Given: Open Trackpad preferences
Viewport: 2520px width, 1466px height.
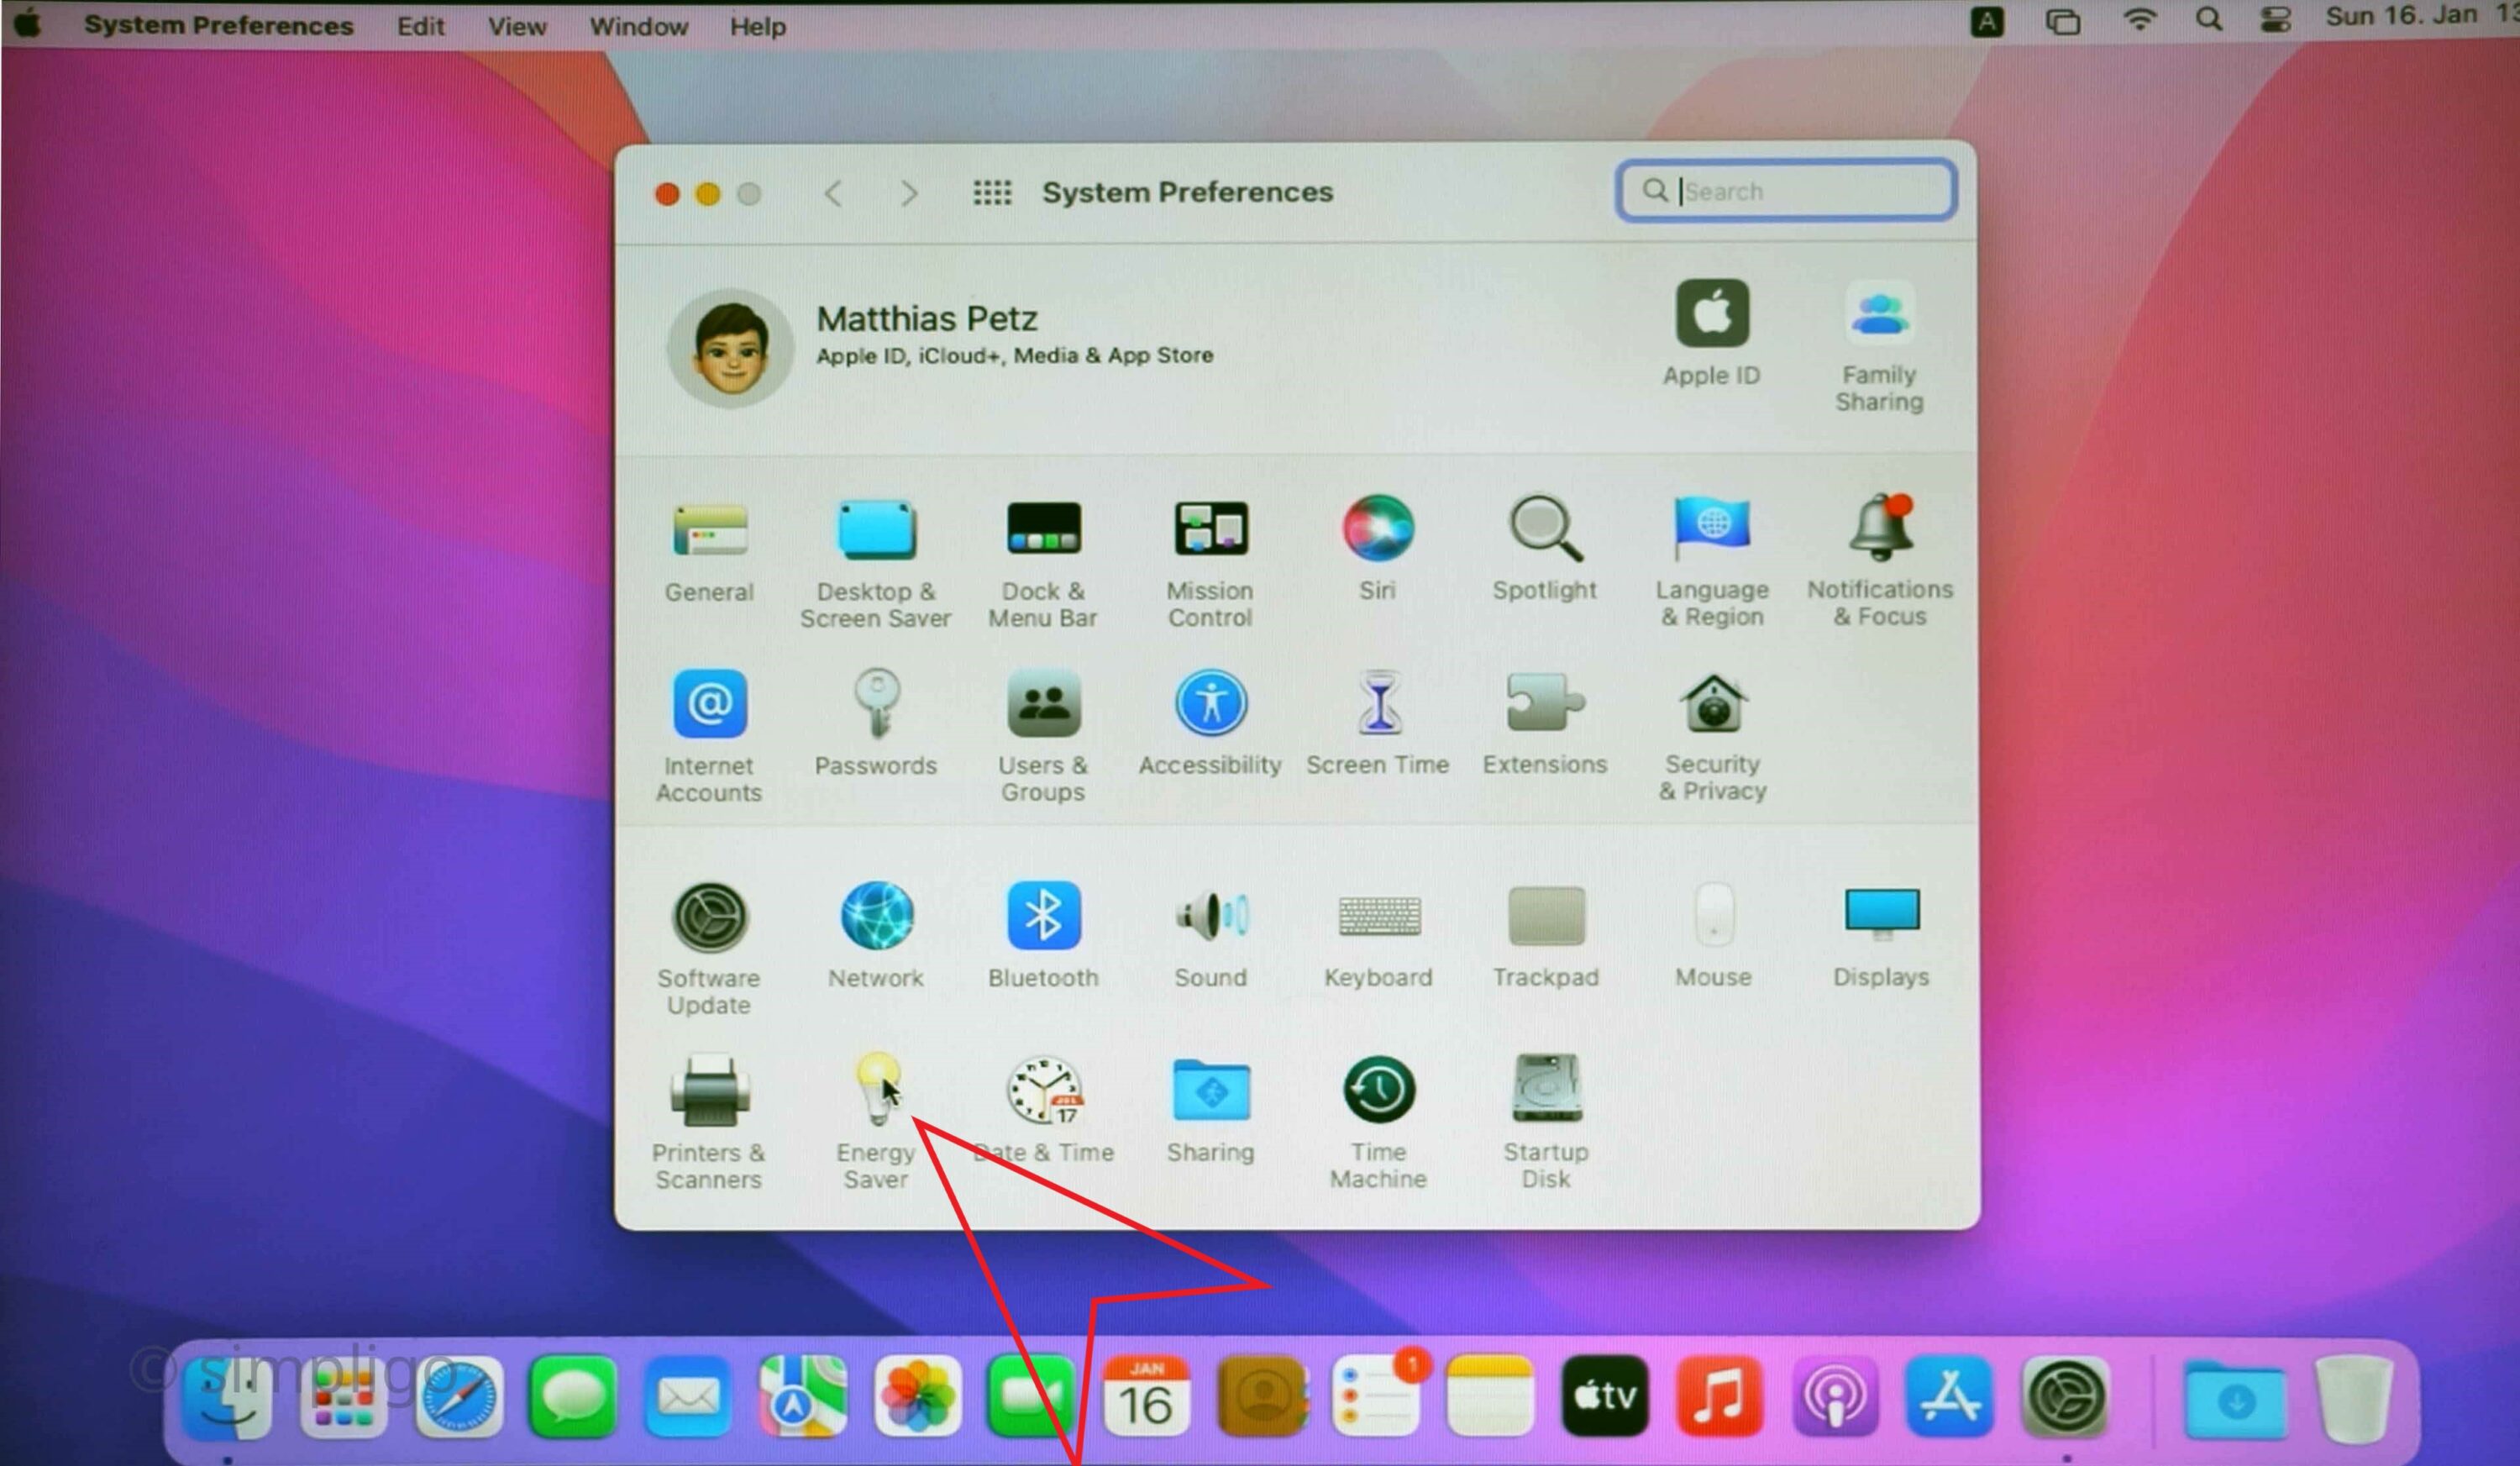Looking at the screenshot, I should 1545,914.
